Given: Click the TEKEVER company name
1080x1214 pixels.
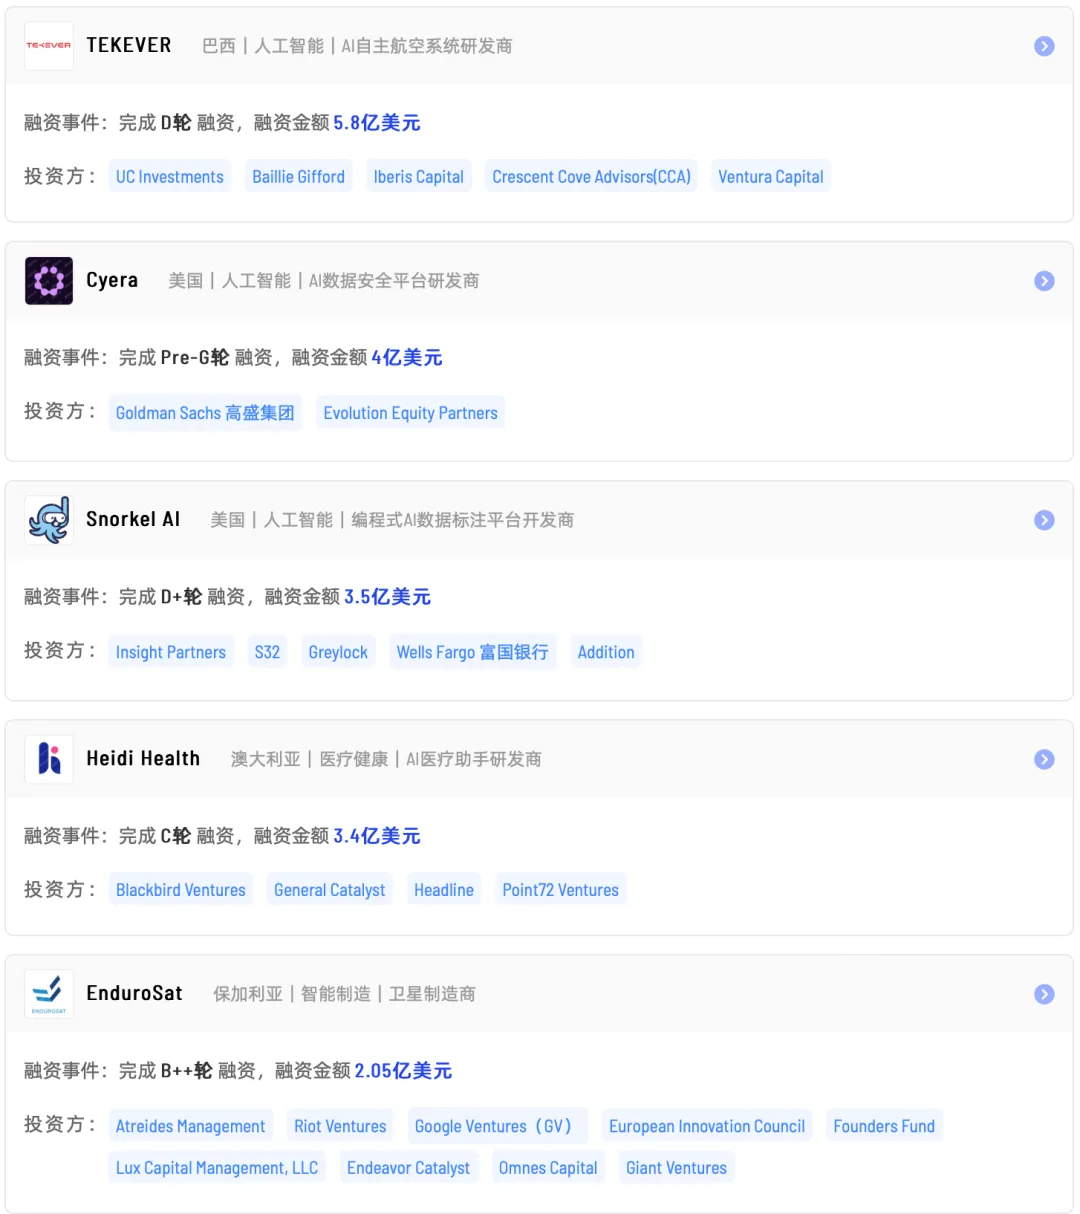Looking at the screenshot, I should click(x=129, y=45).
